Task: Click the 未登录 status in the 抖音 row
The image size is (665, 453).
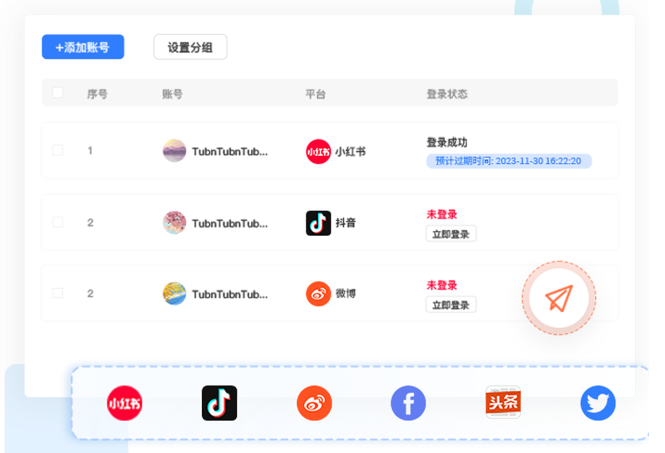Action: [441, 215]
